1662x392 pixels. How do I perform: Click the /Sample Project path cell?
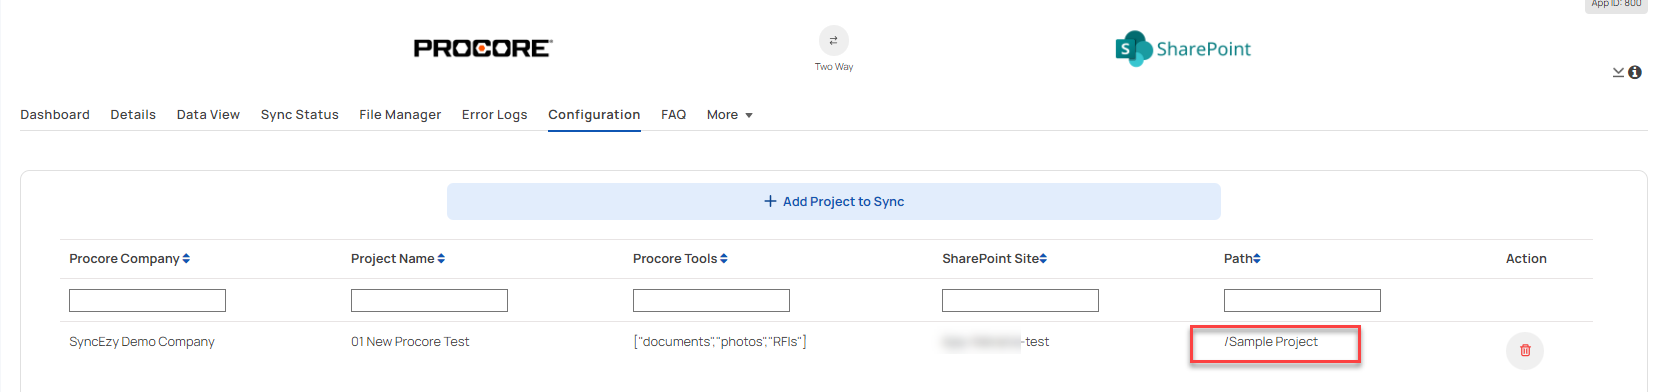pos(1271,342)
